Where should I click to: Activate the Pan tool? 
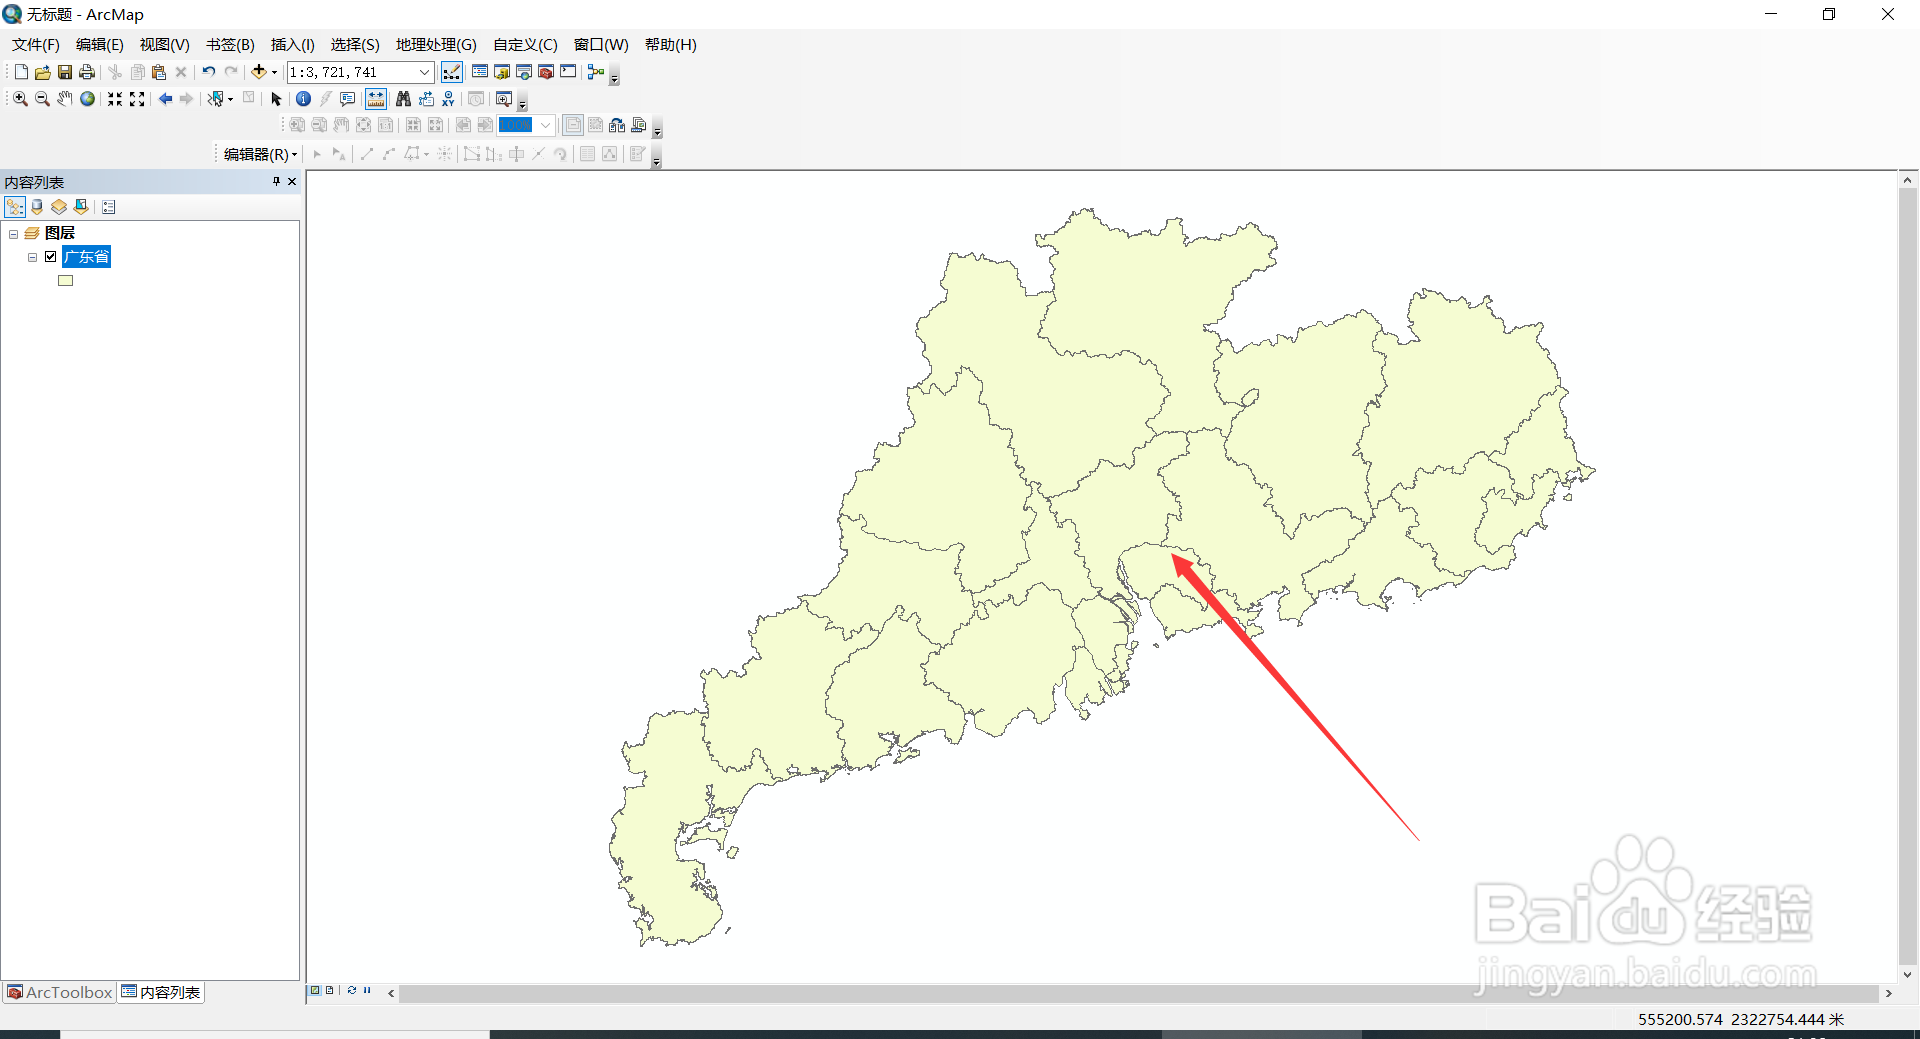[x=64, y=98]
